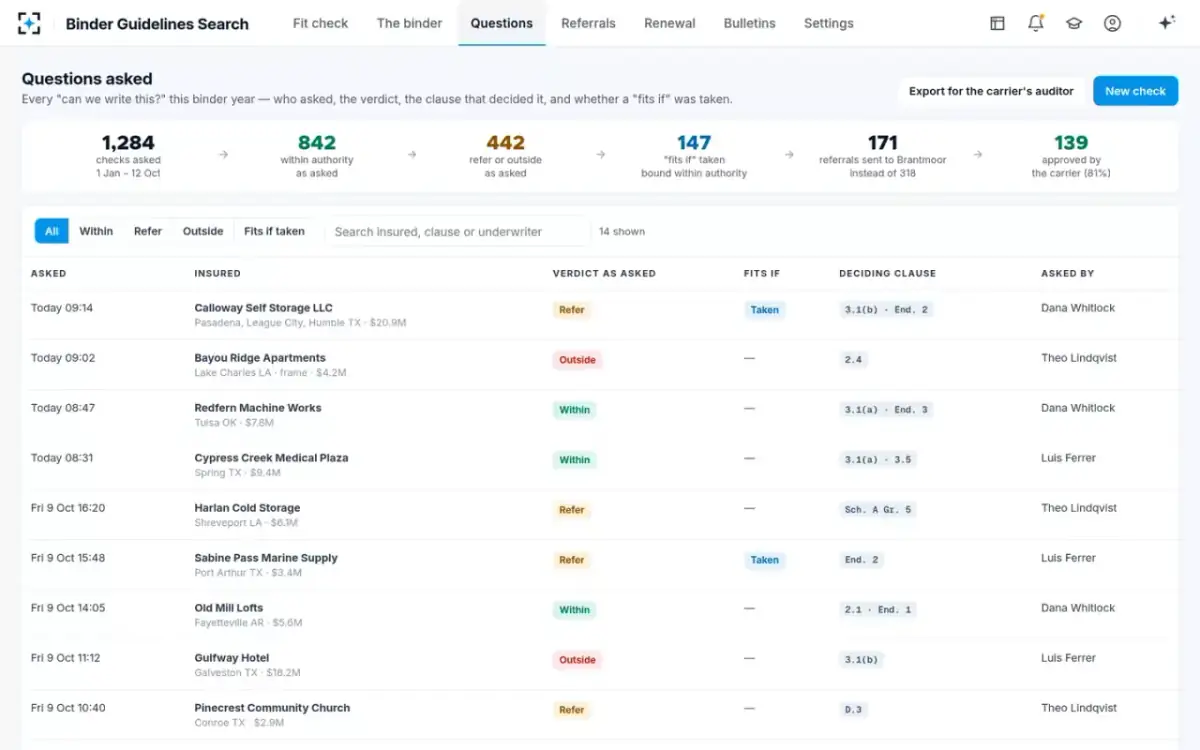
Task: Click the Binder Guidelines Search title
Action: pos(157,24)
